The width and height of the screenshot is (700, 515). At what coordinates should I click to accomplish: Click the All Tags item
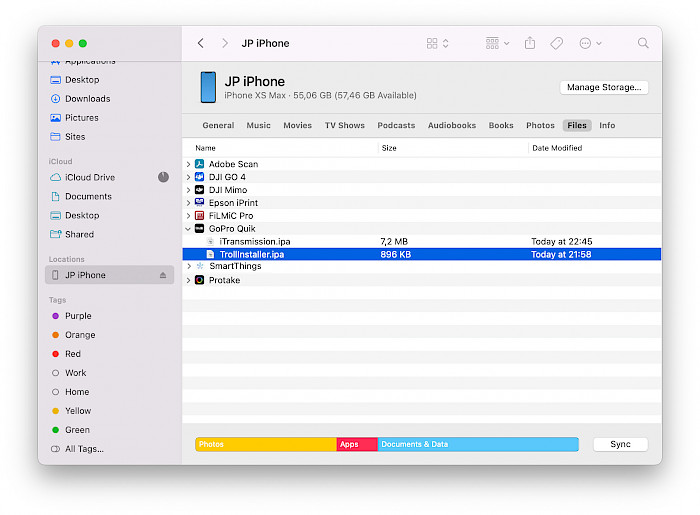point(77,449)
